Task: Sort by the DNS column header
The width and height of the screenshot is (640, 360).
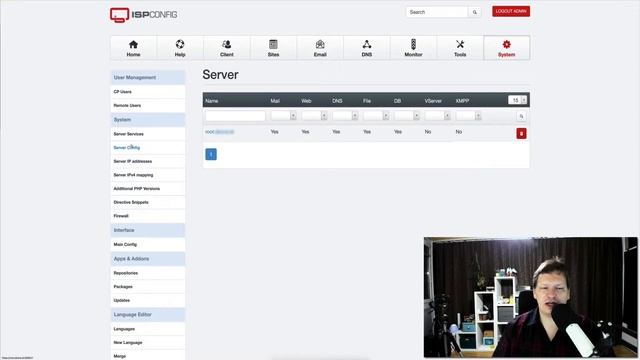Action: pyautogui.click(x=337, y=101)
